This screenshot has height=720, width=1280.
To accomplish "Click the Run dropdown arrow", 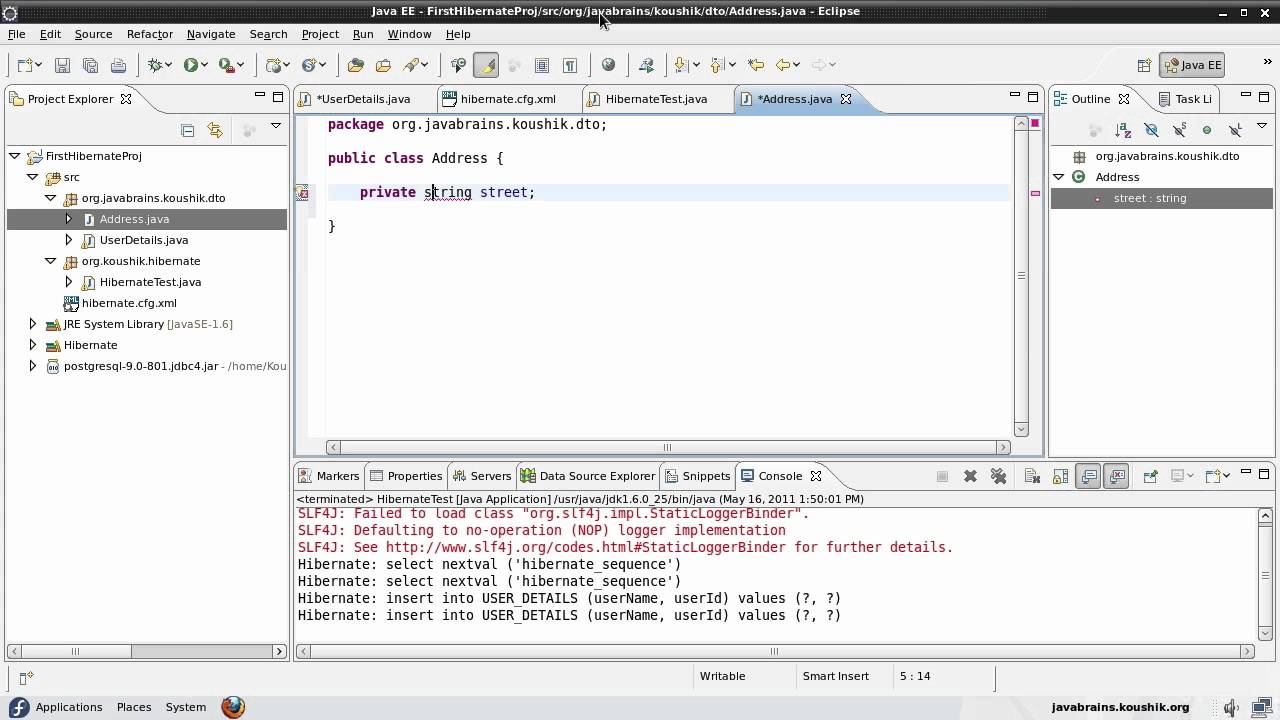I will click(x=205, y=65).
